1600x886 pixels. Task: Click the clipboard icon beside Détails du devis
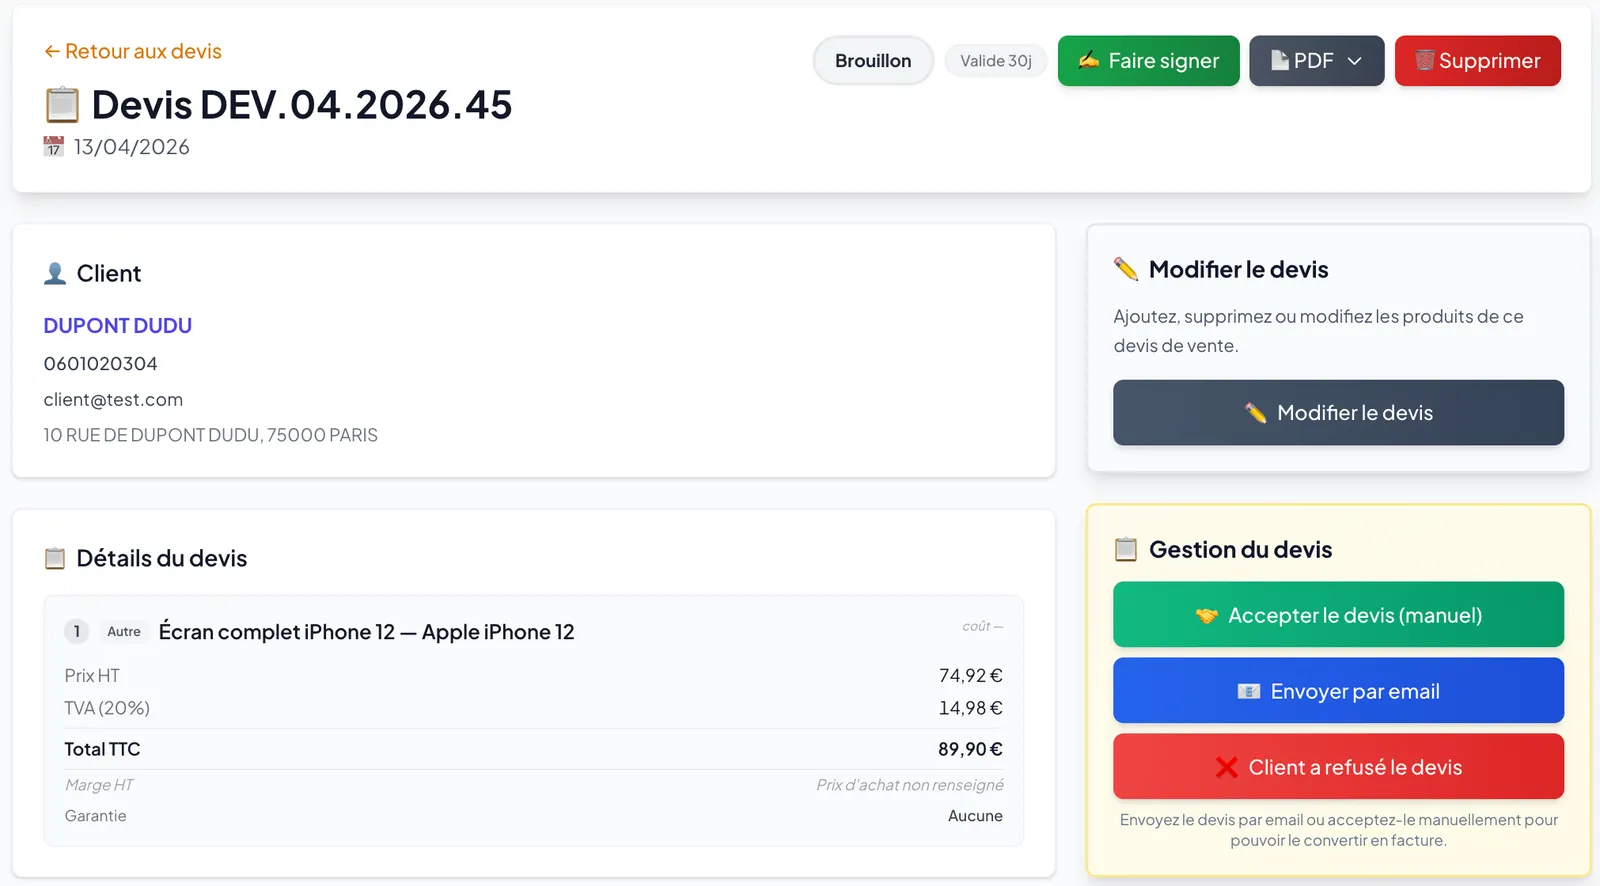[x=55, y=558]
